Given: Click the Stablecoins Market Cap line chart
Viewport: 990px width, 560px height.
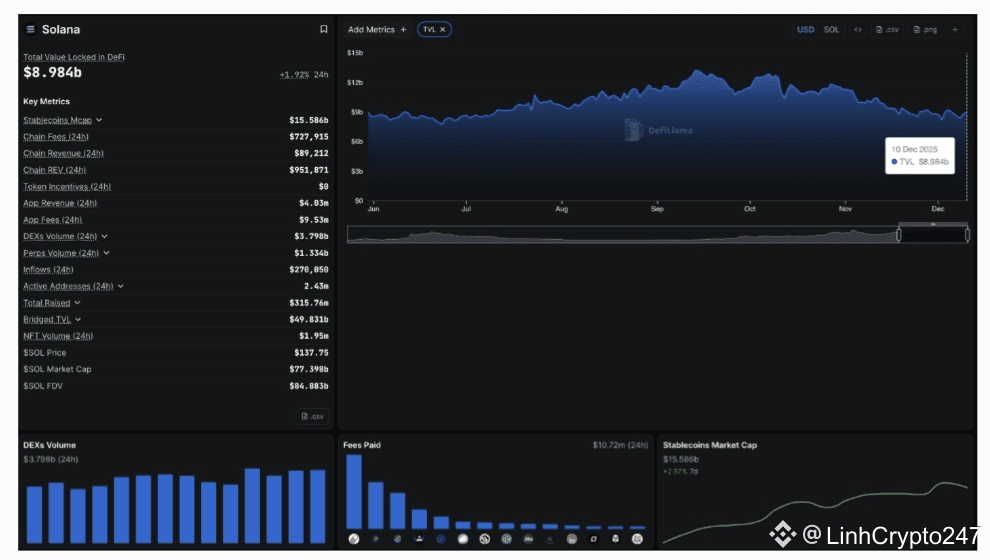Looking at the screenshot, I should [x=815, y=513].
